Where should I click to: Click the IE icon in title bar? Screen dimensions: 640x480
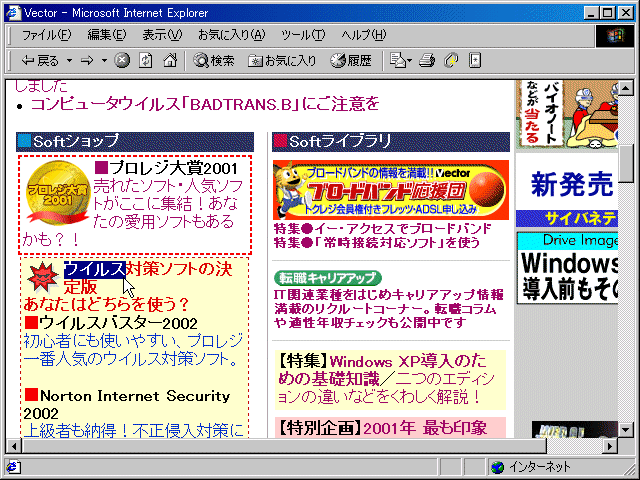point(13,13)
